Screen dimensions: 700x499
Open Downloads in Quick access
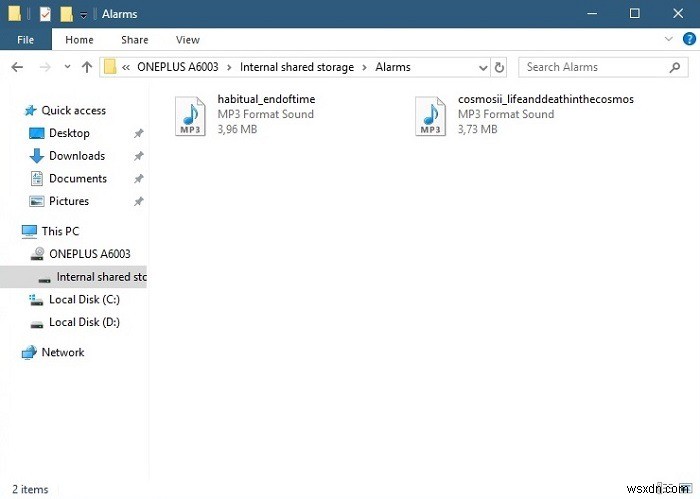click(x=77, y=156)
